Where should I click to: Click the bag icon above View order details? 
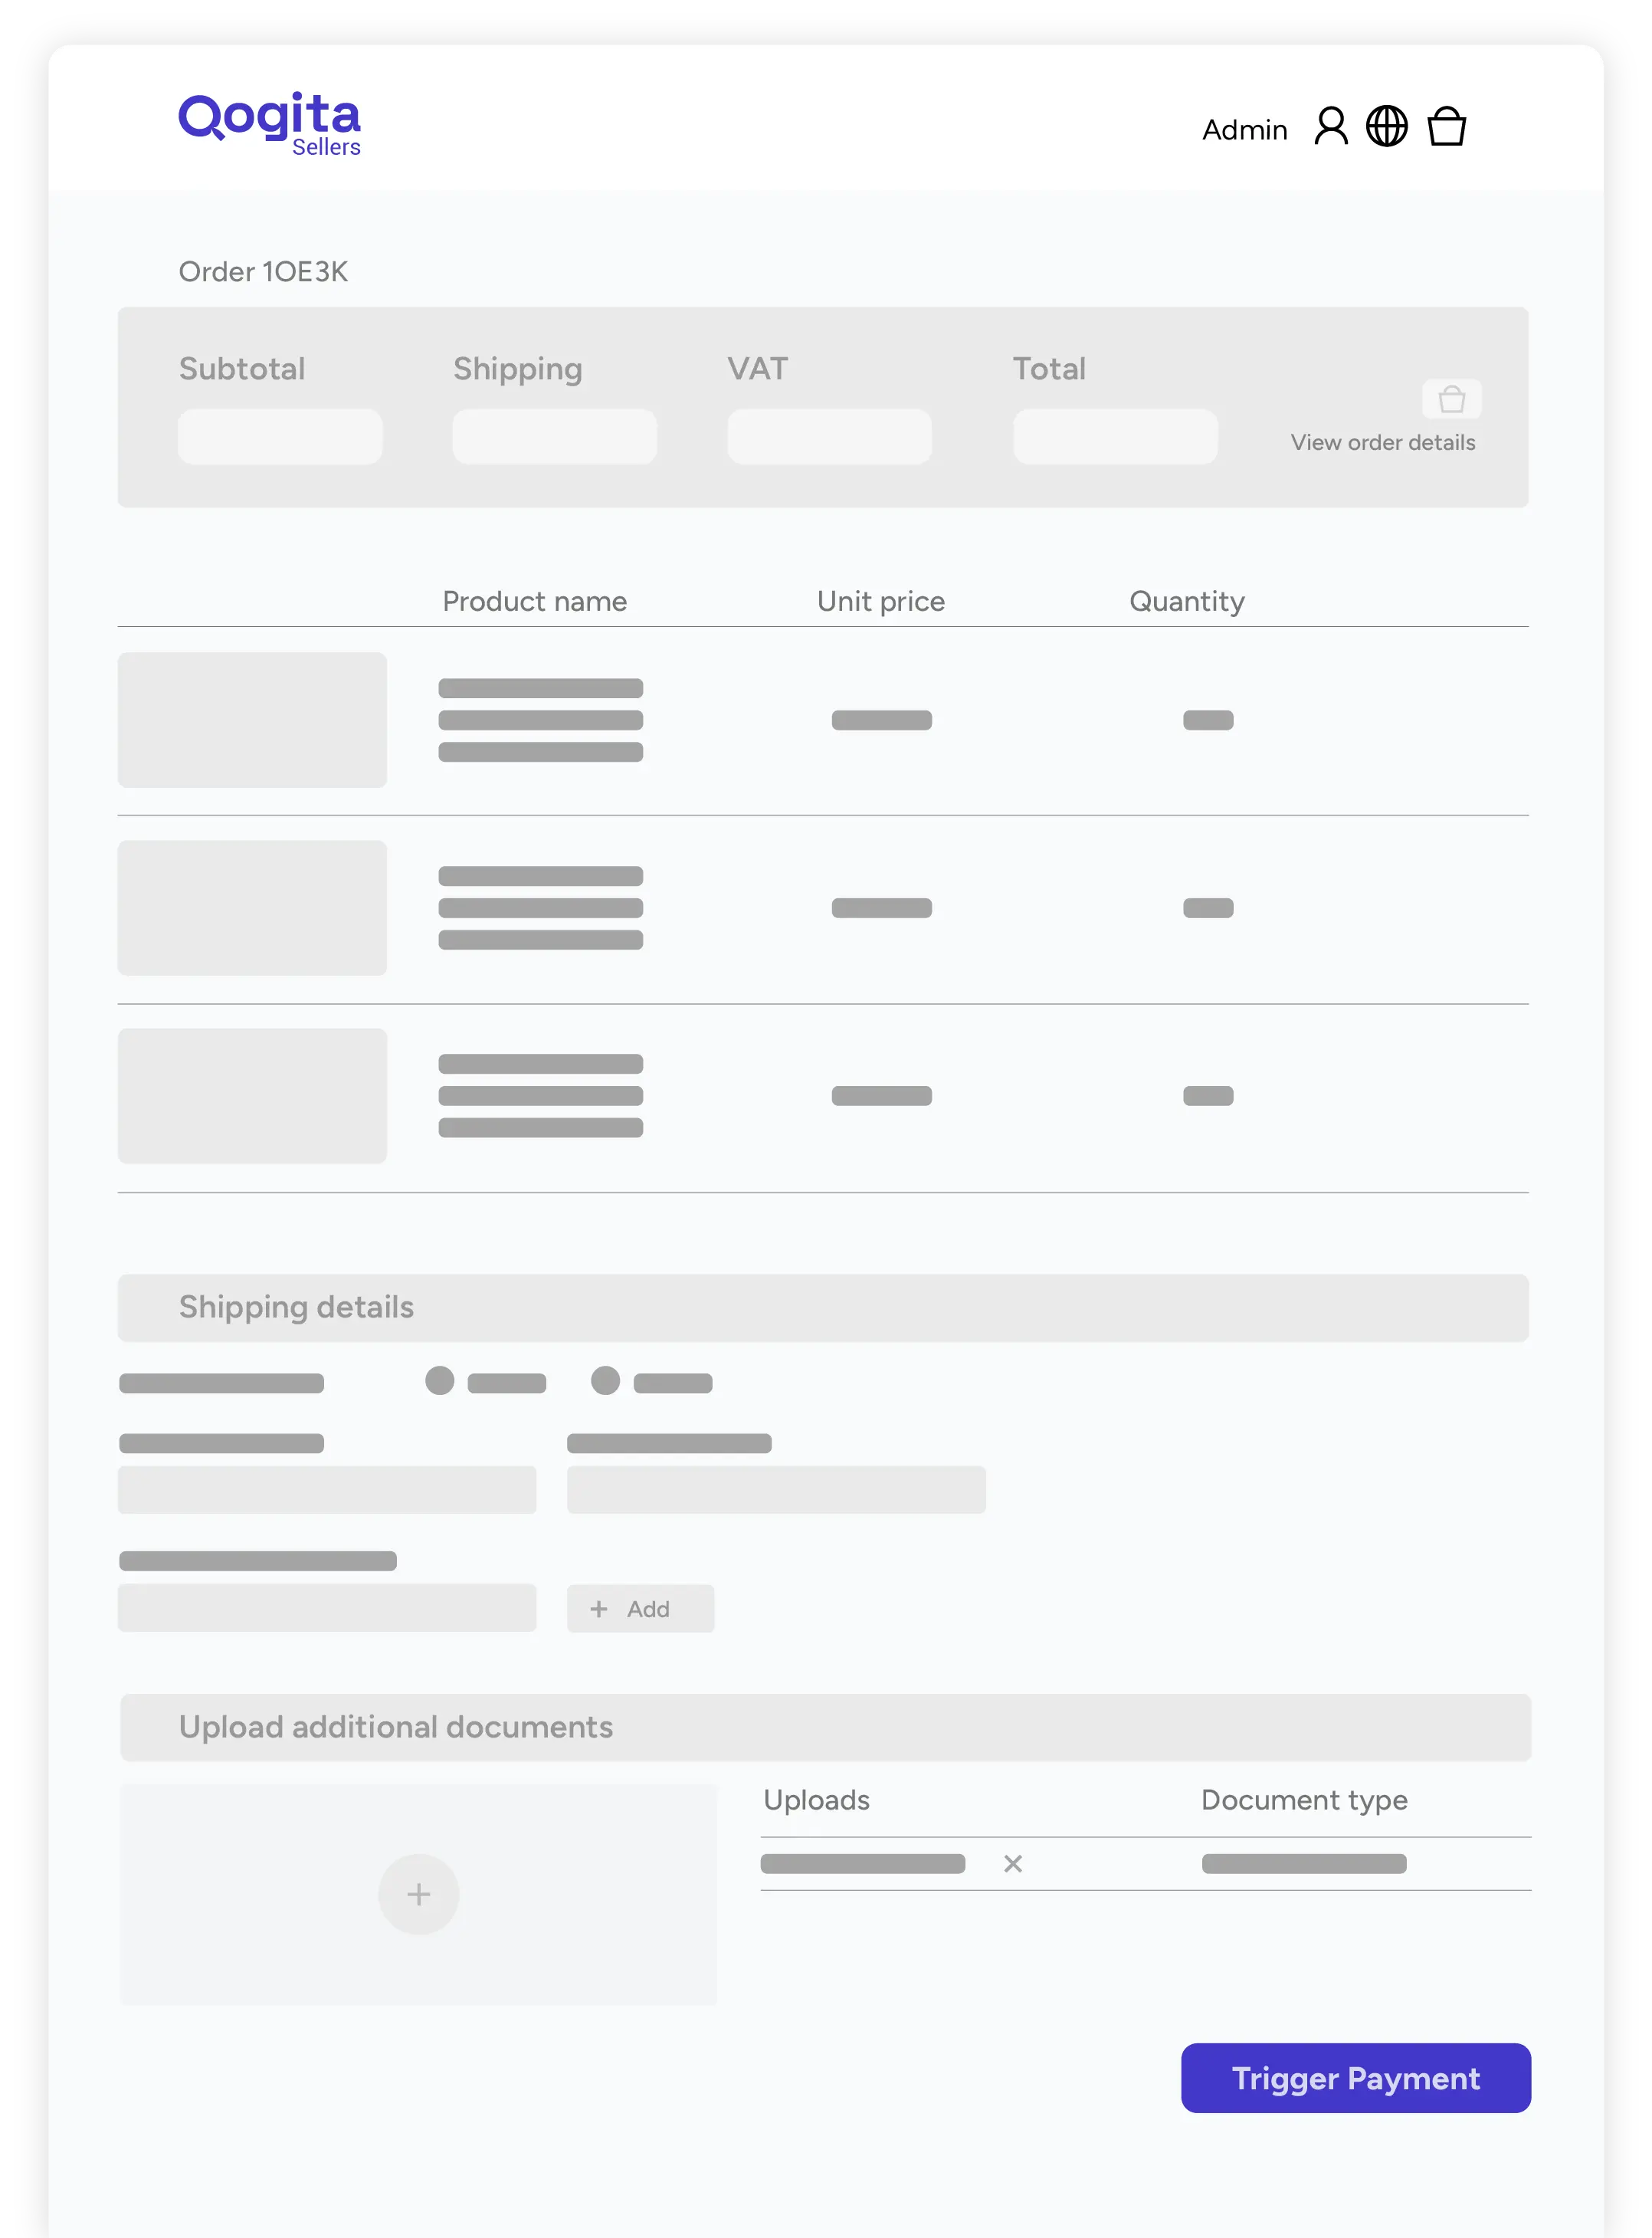[1451, 400]
